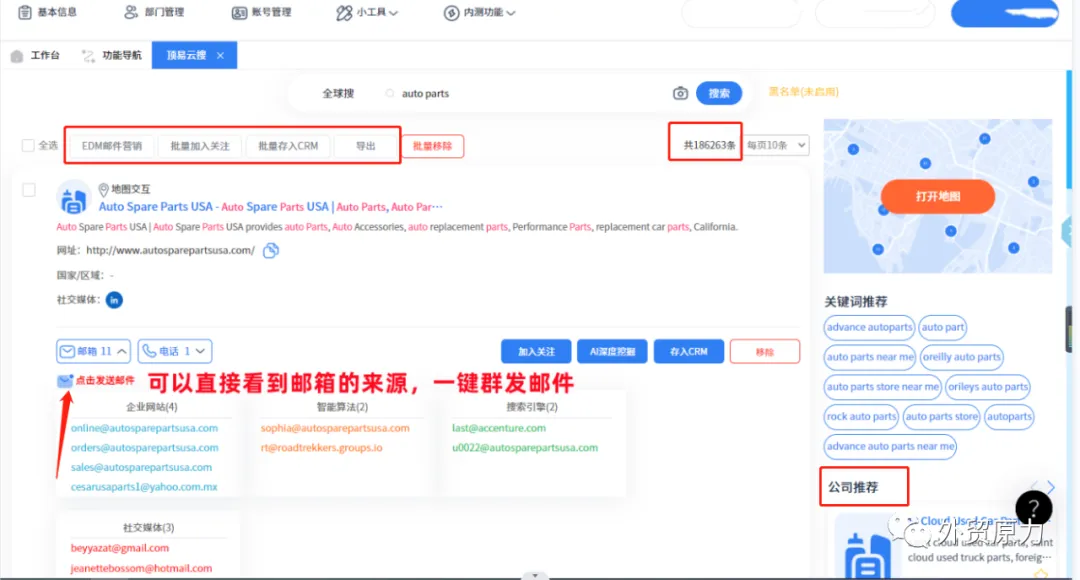Select keyword tag advance auto parts near me

point(890,446)
